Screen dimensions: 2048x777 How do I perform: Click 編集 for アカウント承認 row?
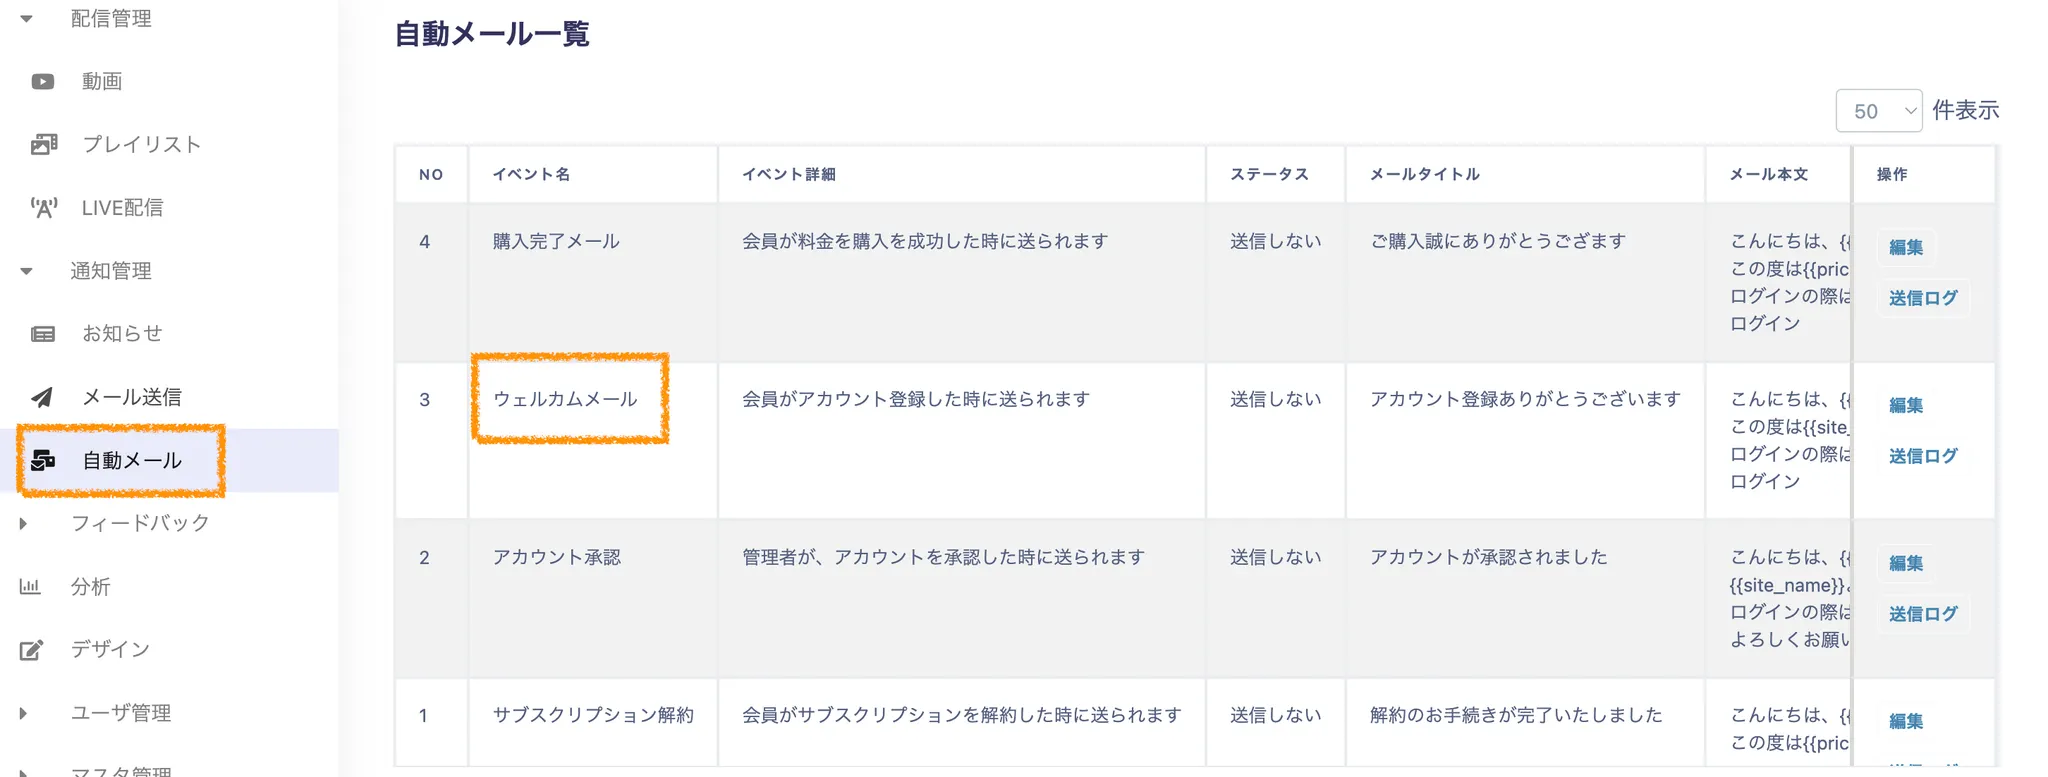click(x=1906, y=563)
